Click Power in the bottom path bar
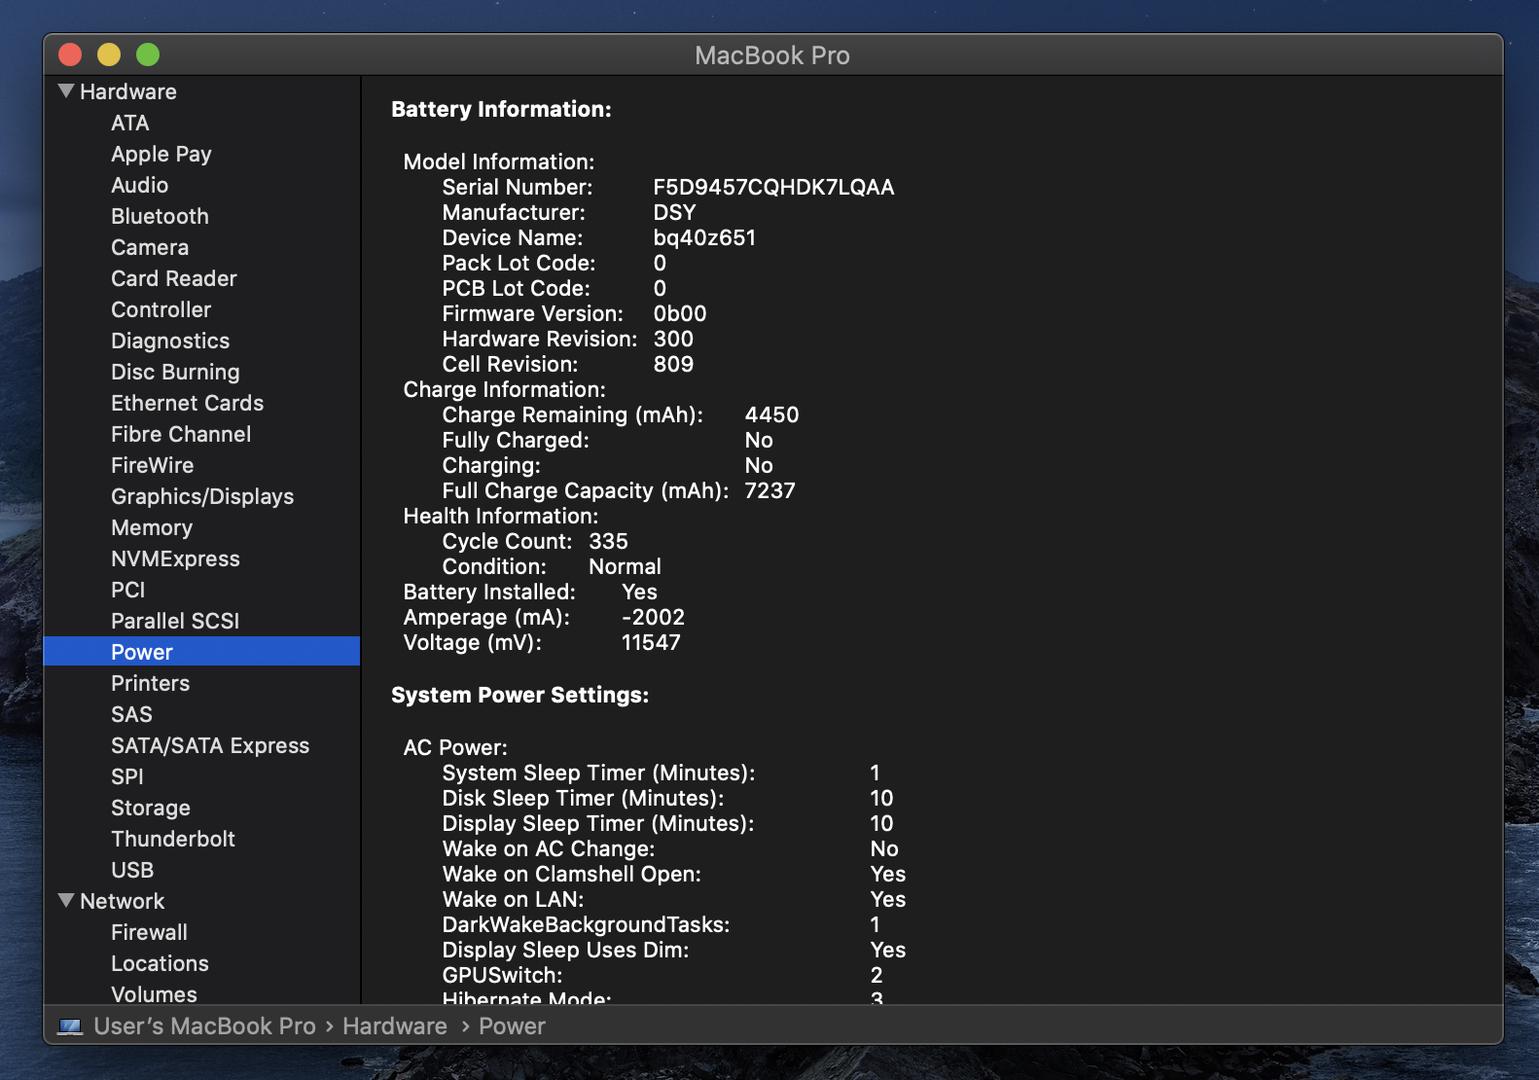 pos(511,1026)
